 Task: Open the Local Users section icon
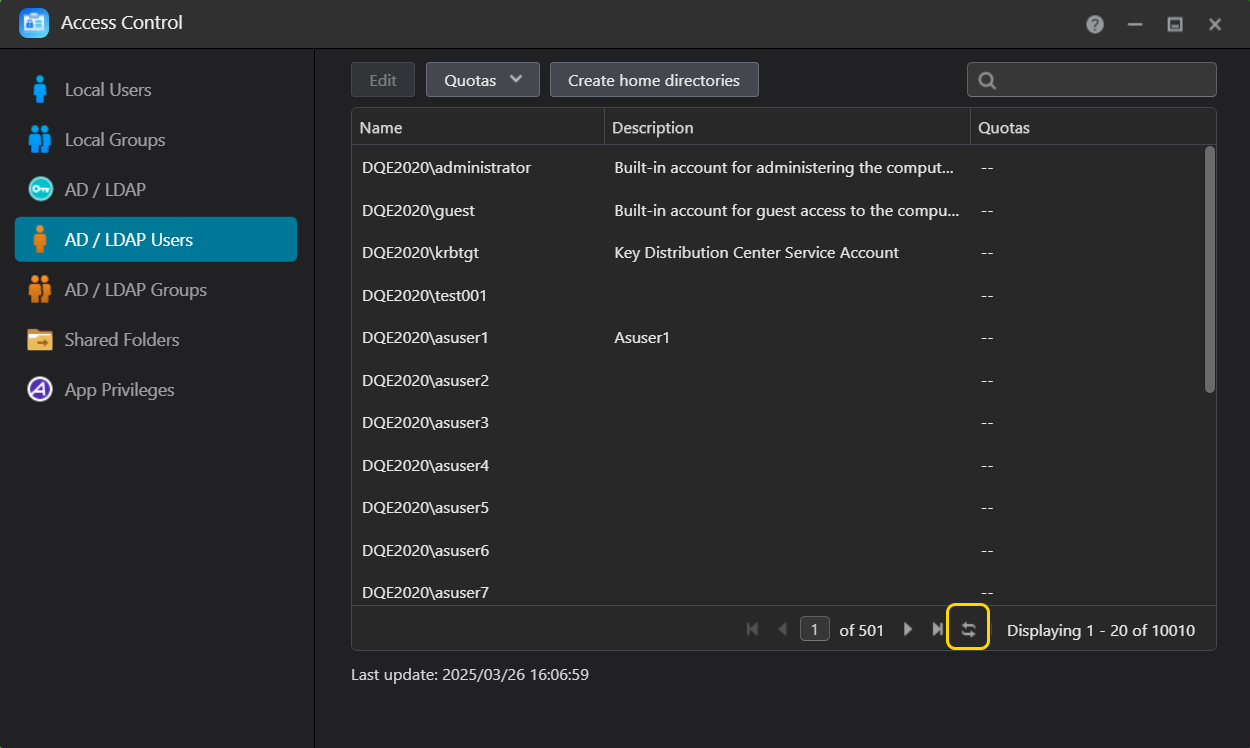[40, 90]
